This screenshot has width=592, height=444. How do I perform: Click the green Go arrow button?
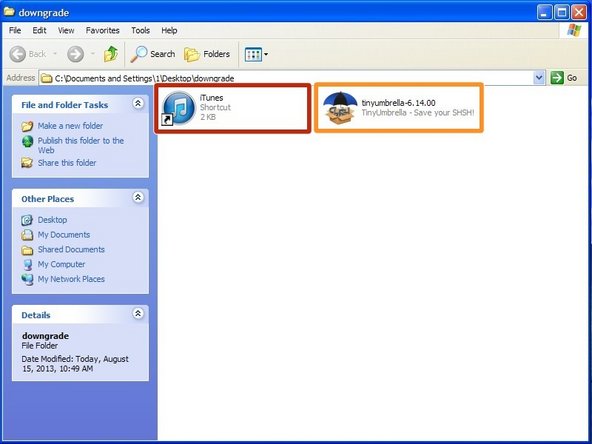[x=557, y=78]
